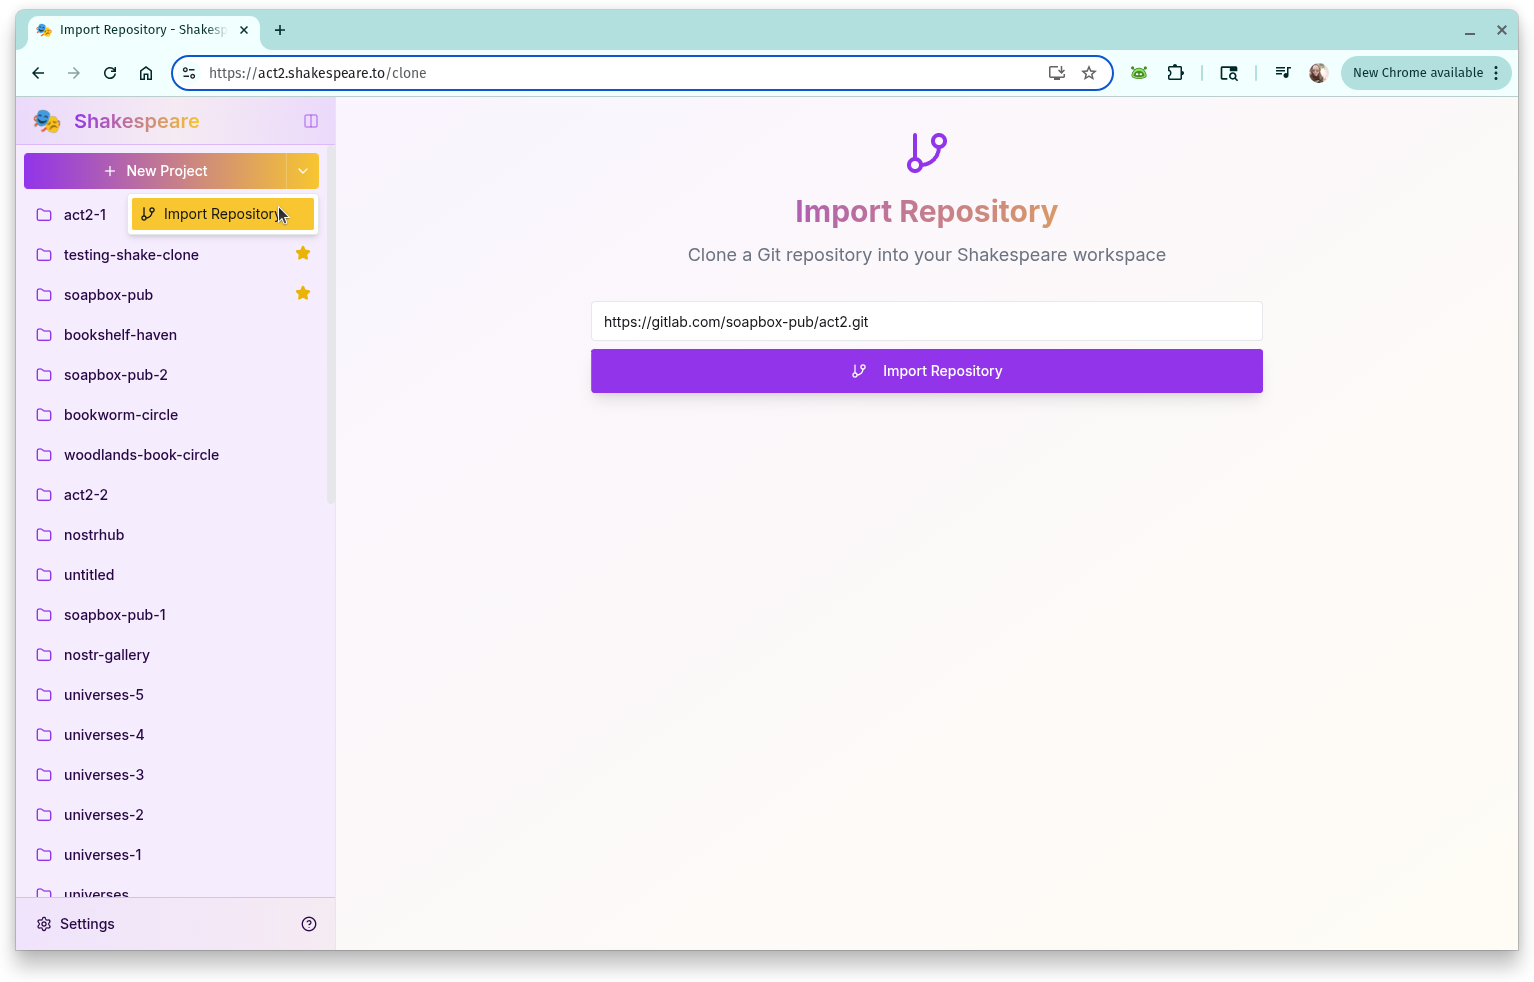
Task: Click the folder icon beside nostr-gallery
Action: [44, 654]
